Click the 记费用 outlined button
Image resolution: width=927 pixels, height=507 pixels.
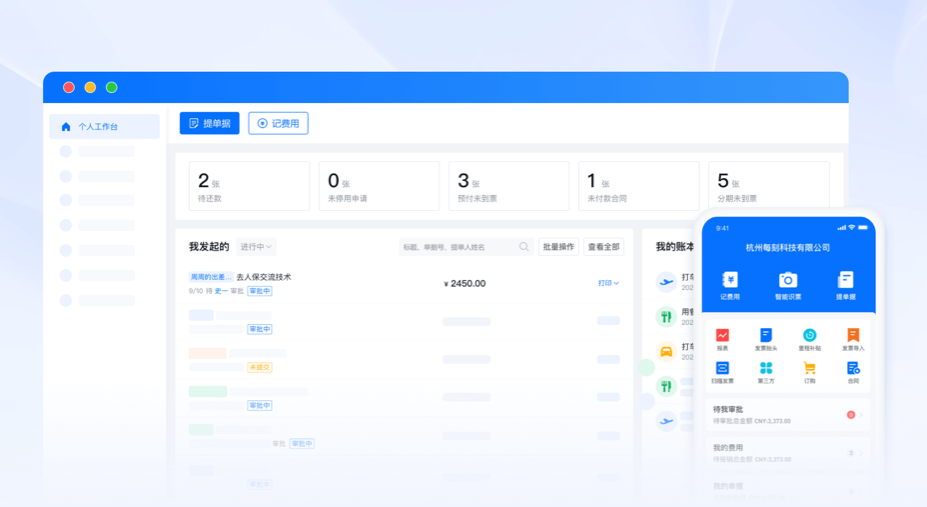click(x=278, y=123)
